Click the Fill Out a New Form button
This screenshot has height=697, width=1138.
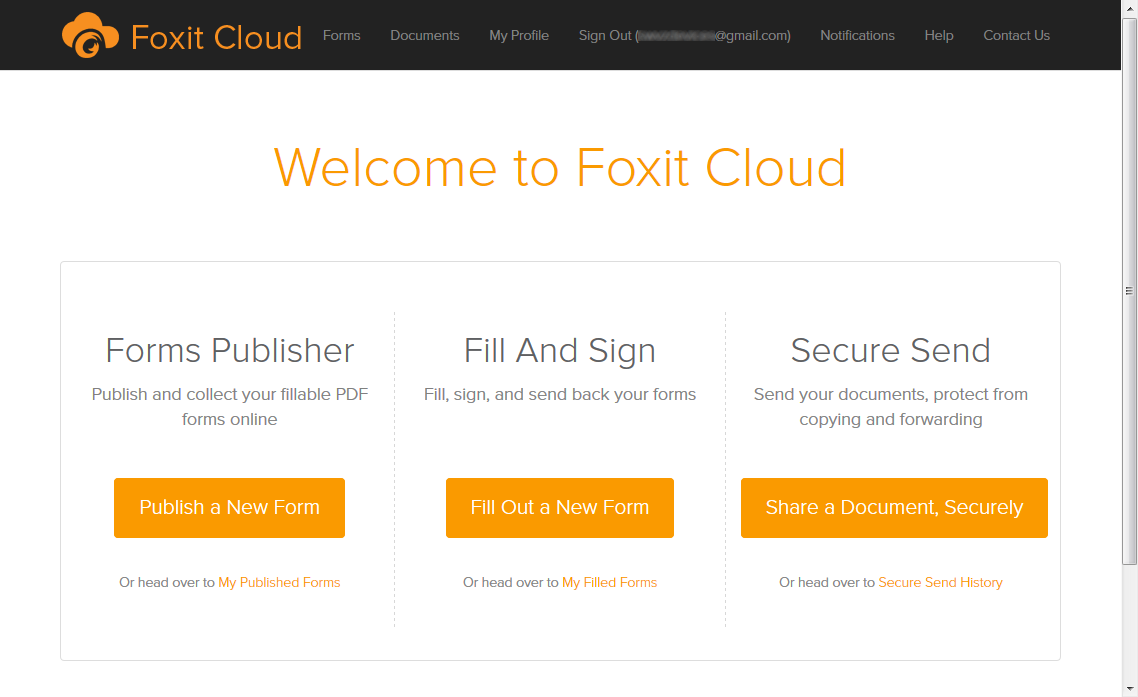click(560, 508)
